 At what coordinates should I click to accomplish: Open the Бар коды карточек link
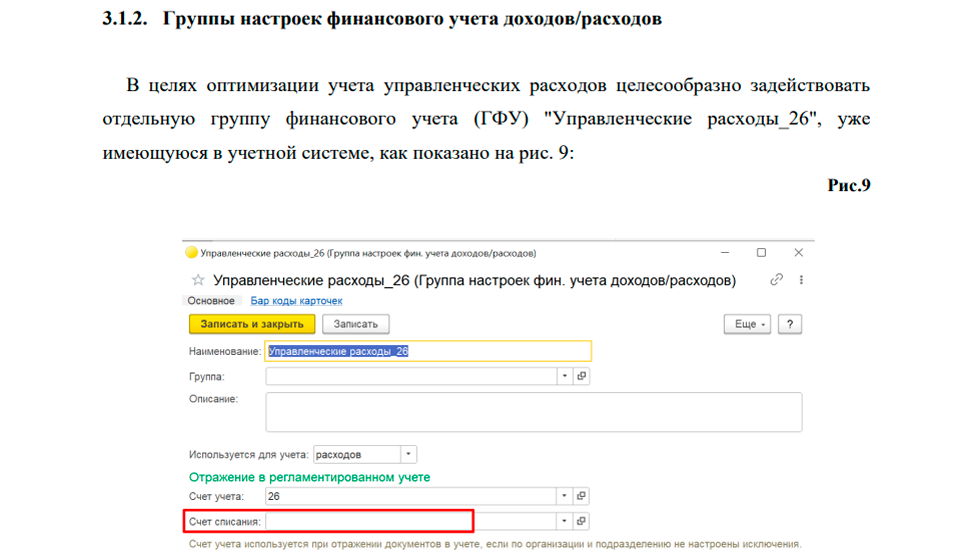point(296,301)
